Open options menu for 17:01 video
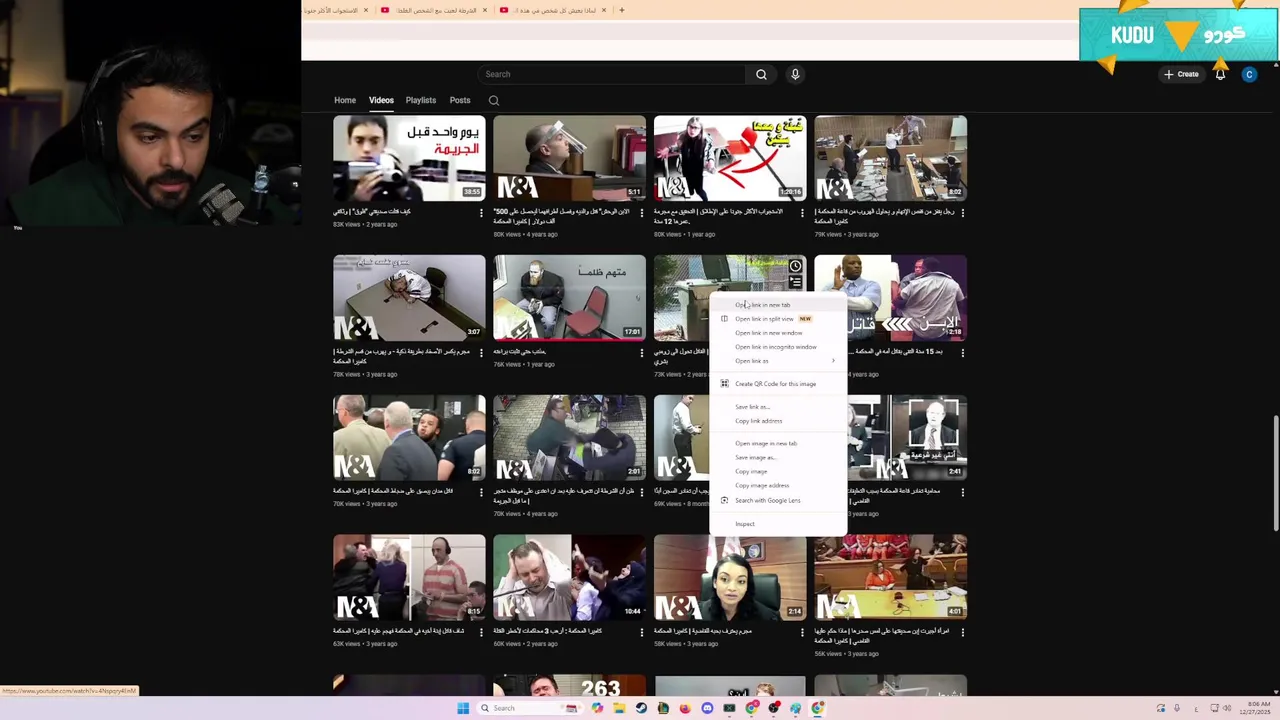Screen dimensions: 1280x720 point(642,352)
